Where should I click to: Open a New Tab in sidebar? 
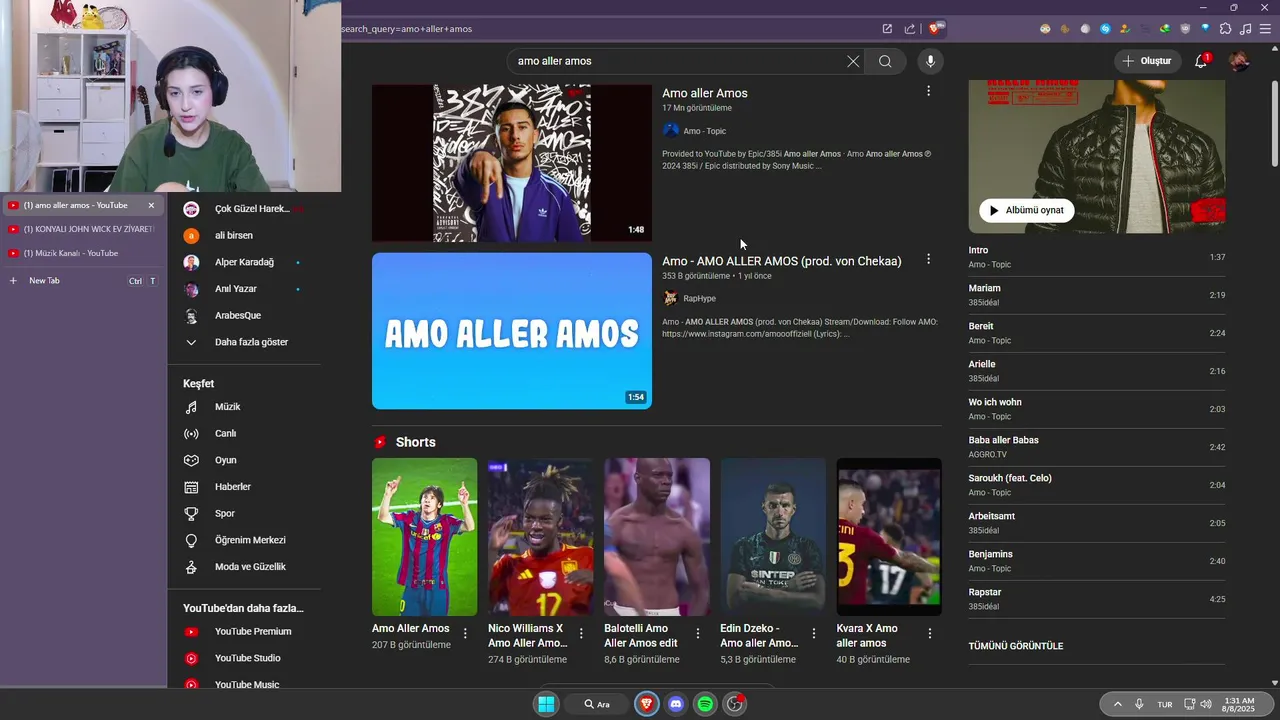pos(82,281)
